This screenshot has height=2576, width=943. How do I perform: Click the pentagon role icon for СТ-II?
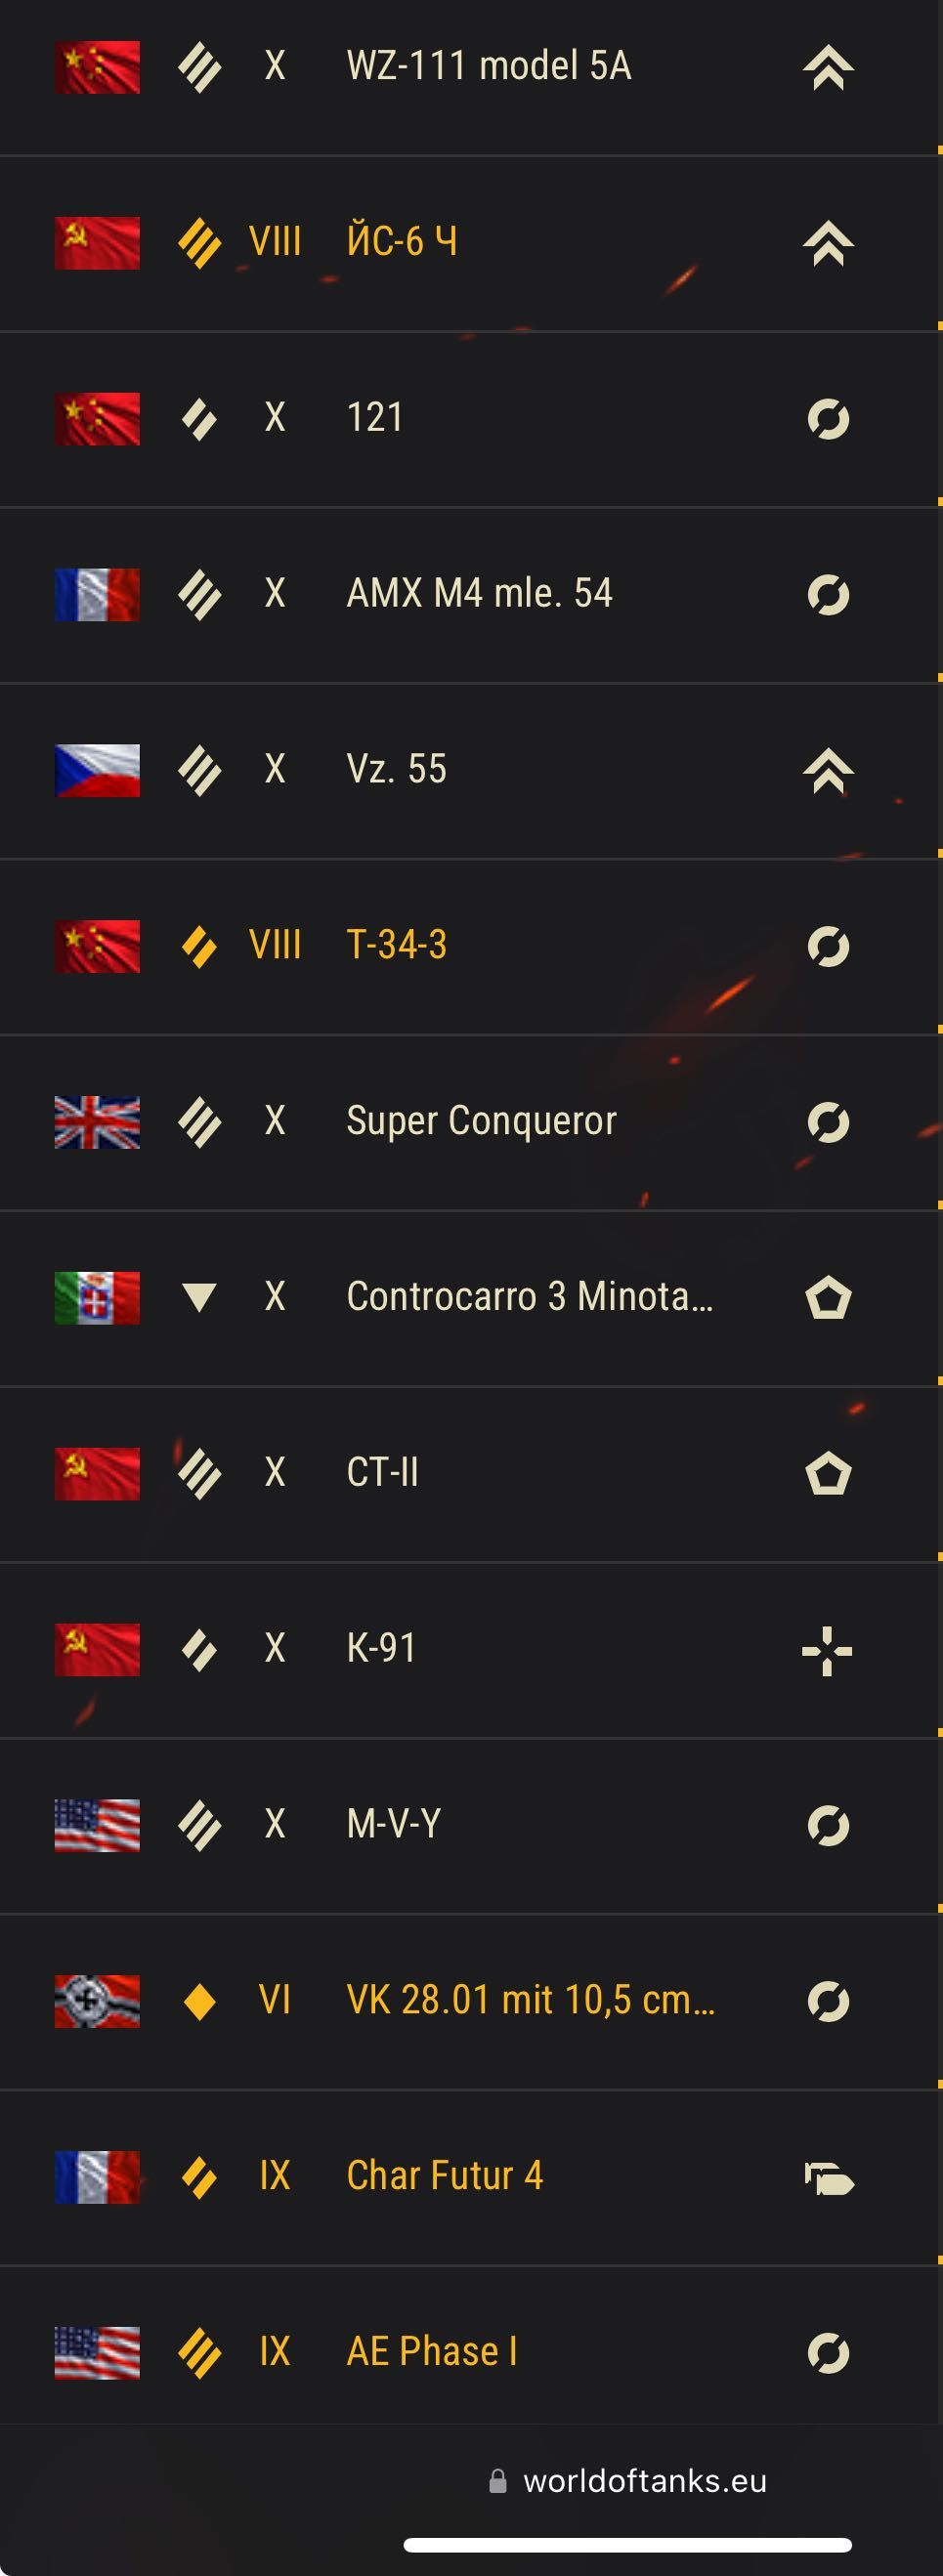click(828, 1474)
